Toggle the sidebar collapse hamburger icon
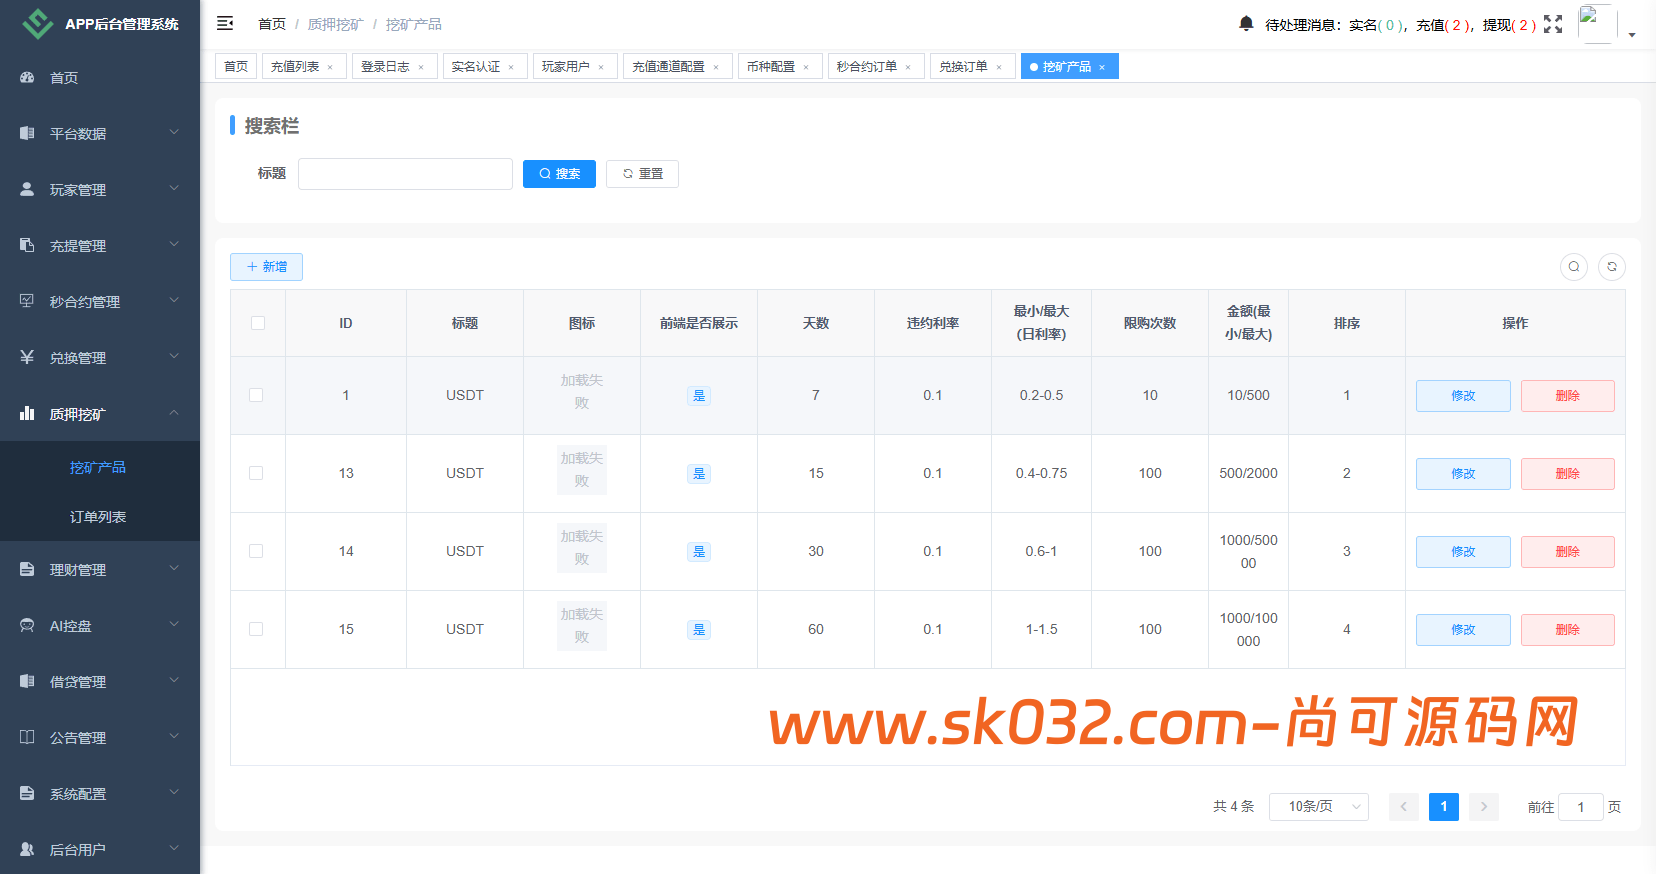 click(x=225, y=23)
